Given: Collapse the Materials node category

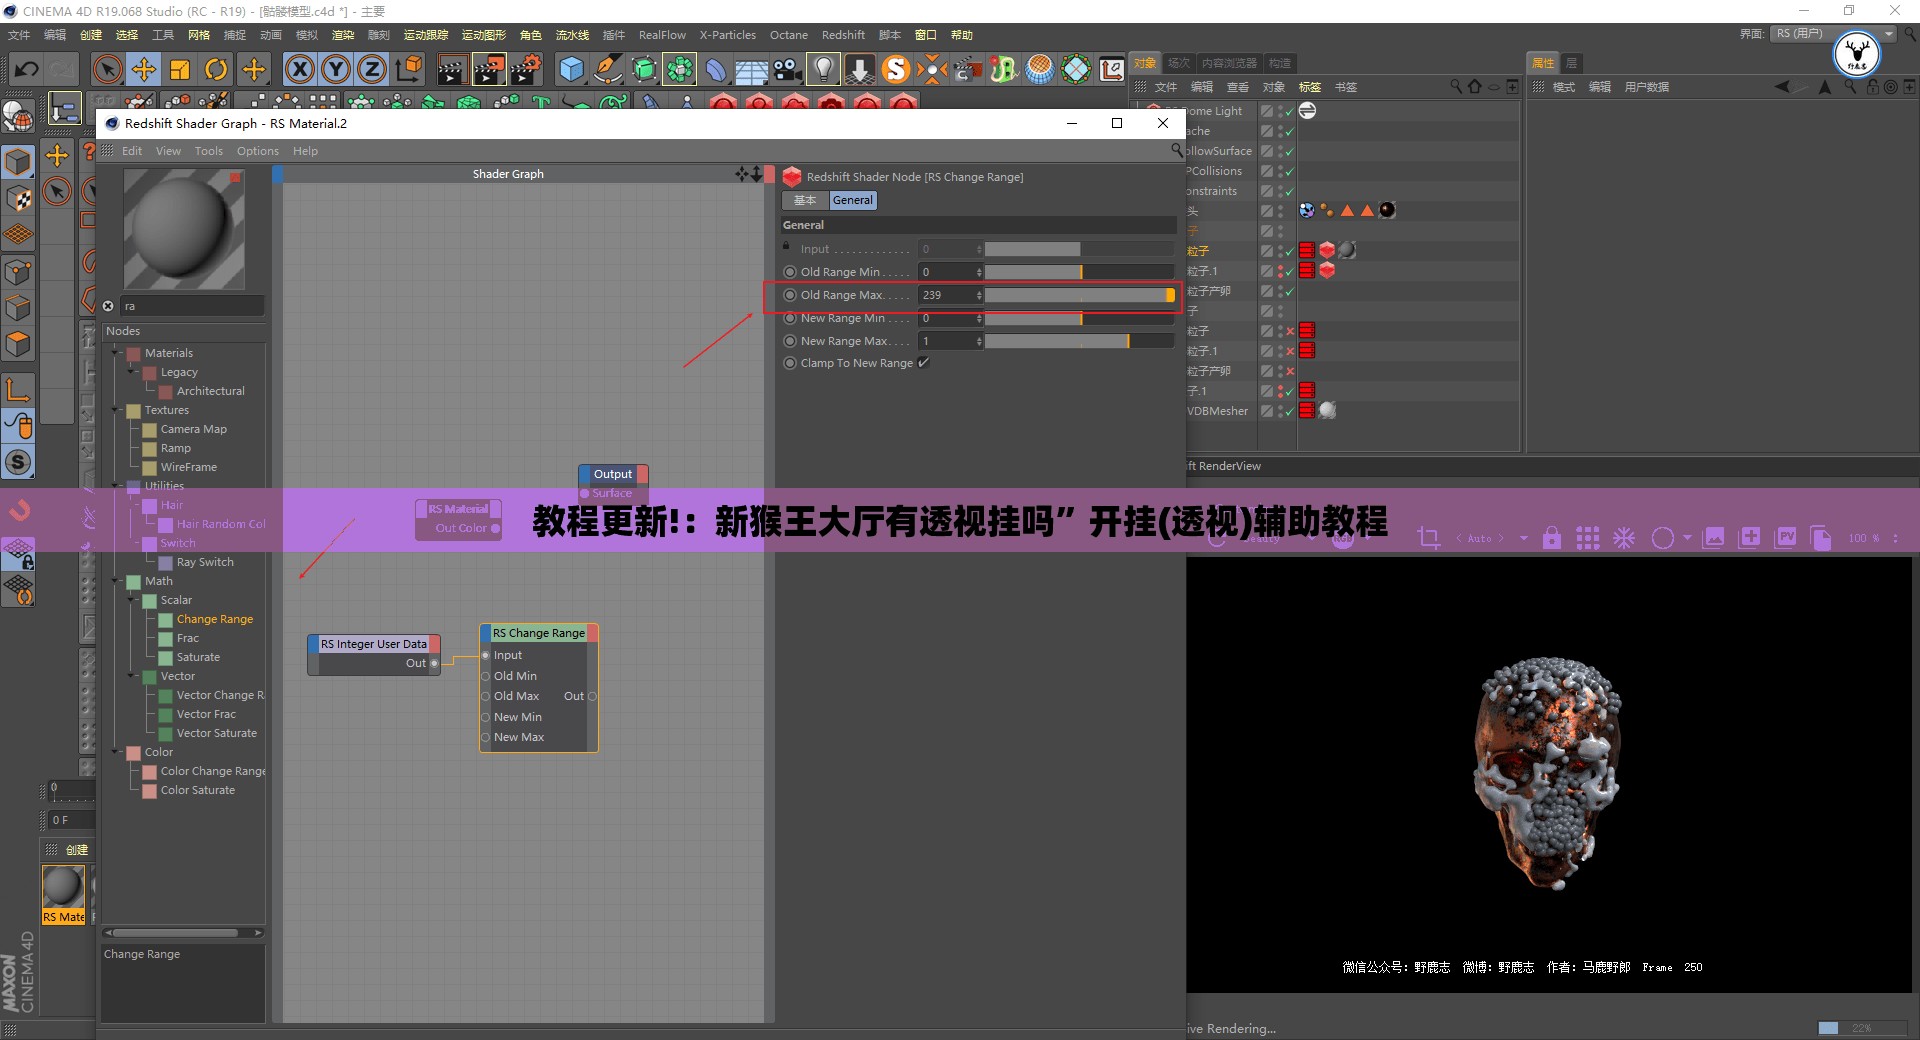Looking at the screenshot, I should 116,353.
